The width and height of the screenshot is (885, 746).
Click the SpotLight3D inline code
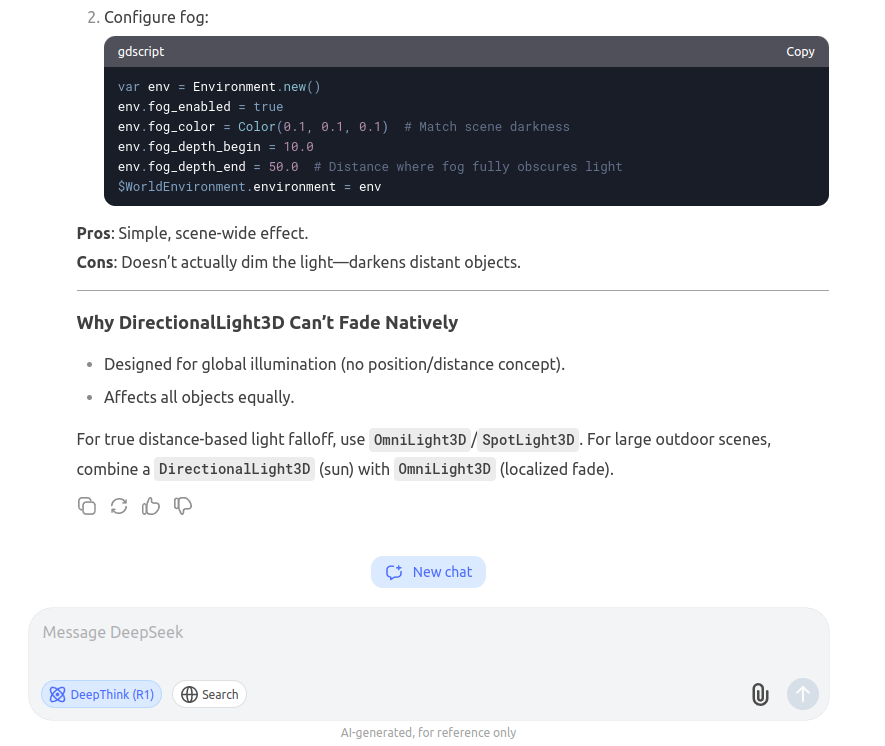point(528,440)
